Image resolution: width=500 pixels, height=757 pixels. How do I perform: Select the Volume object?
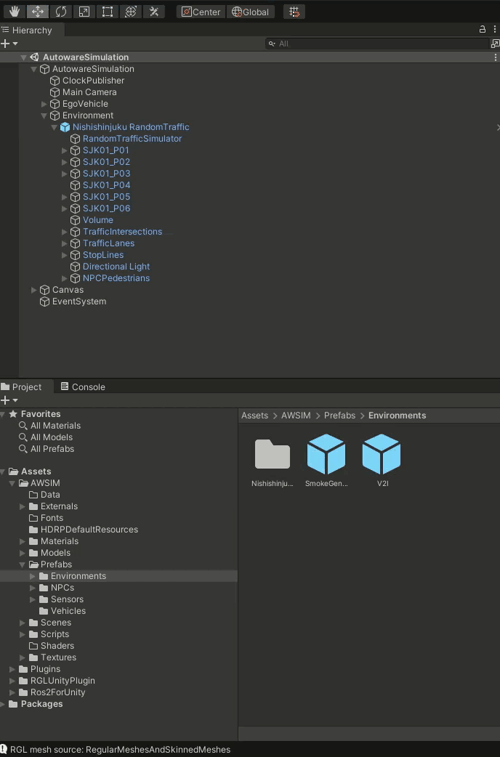pos(97,220)
